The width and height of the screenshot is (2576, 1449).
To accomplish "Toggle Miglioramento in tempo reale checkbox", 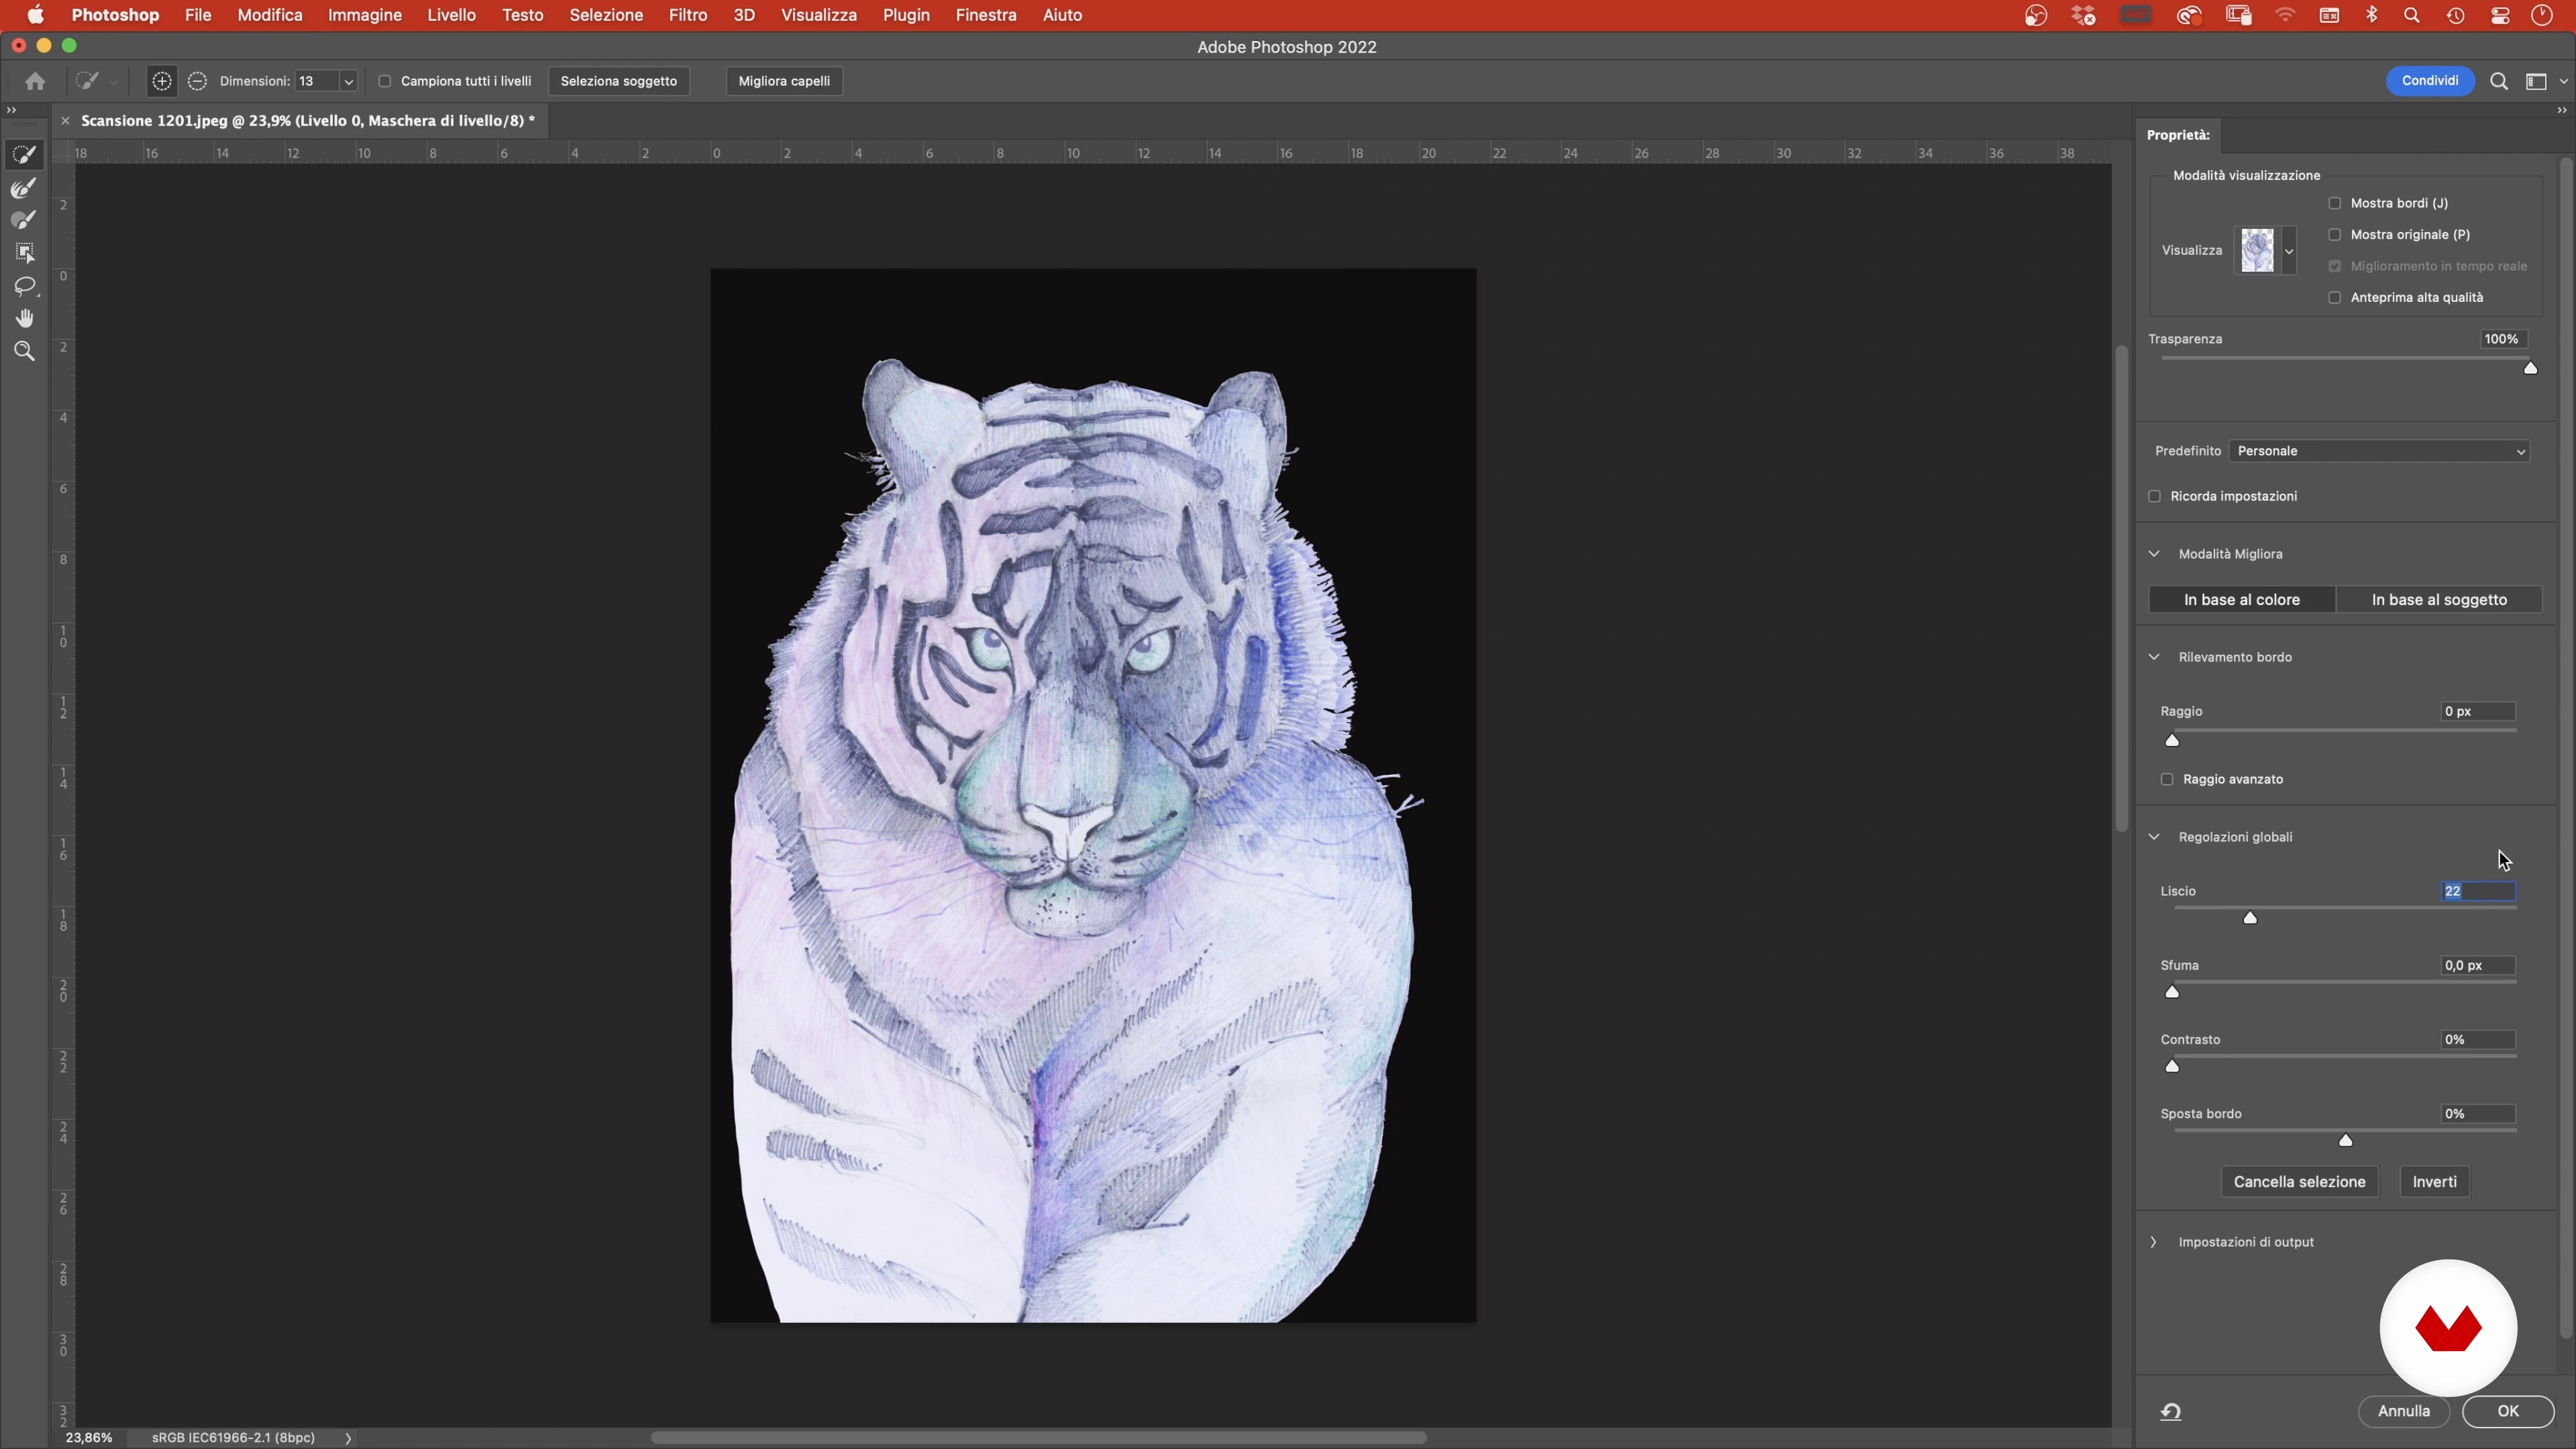I will [2335, 266].
